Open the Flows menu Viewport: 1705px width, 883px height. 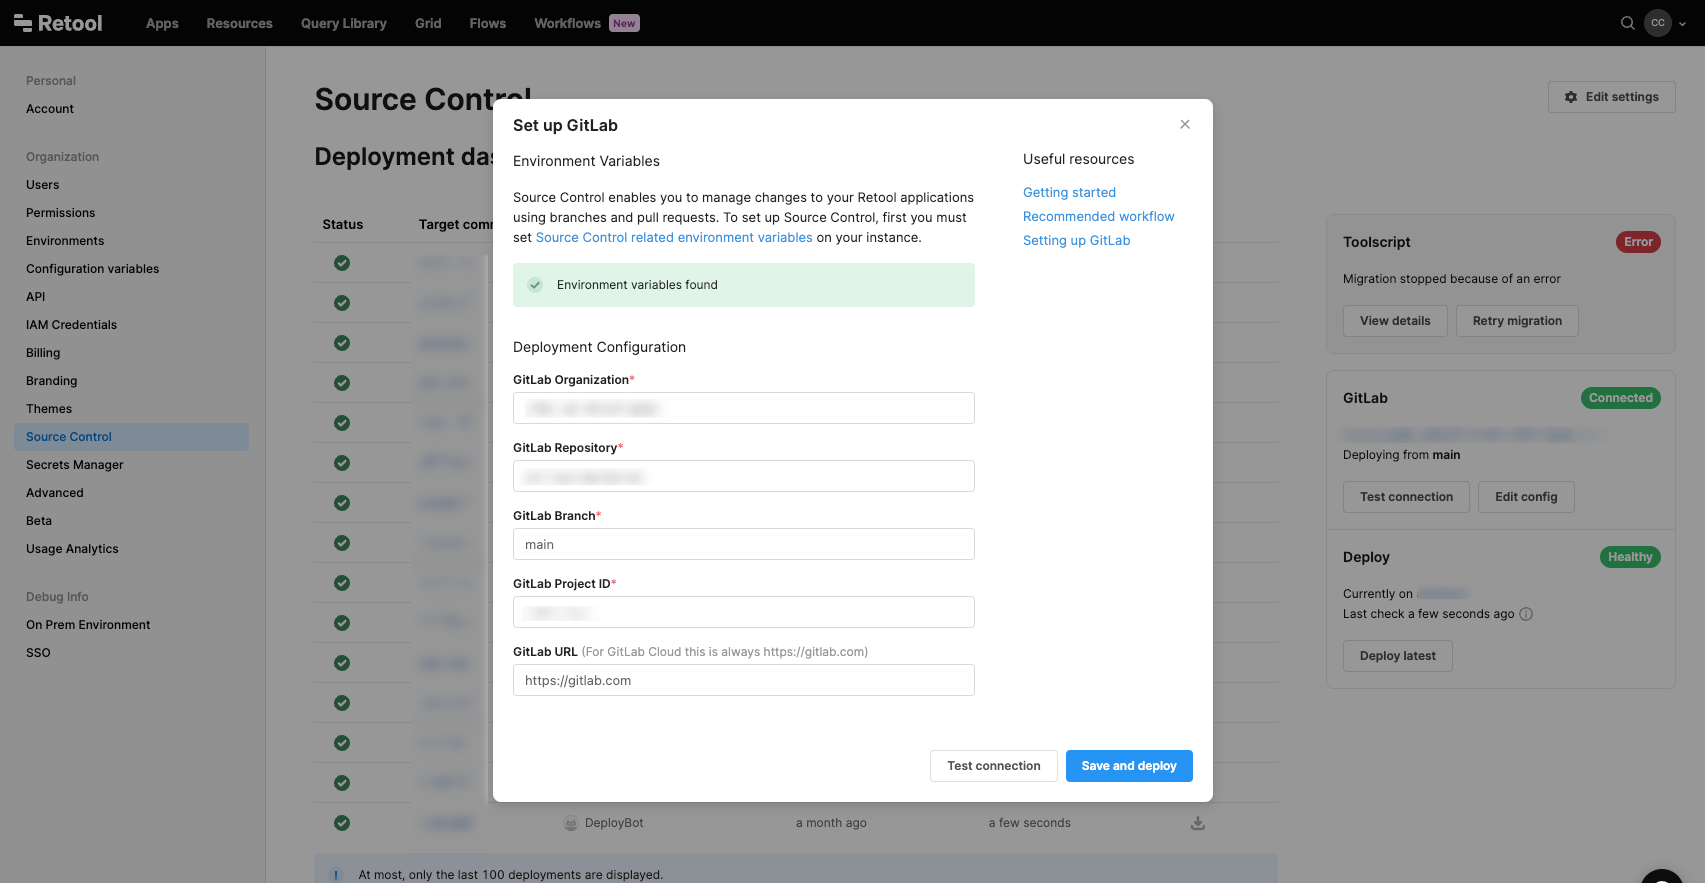coord(488,23)
